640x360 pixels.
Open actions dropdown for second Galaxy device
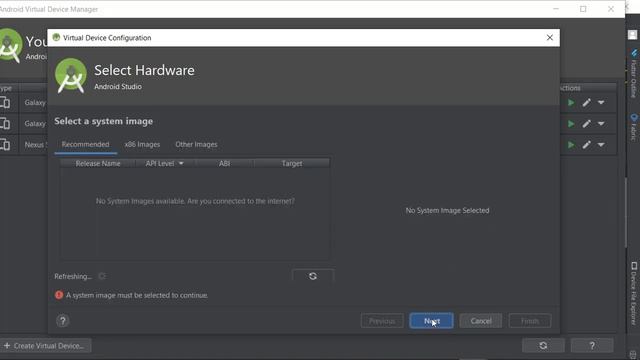click(601, 124)
